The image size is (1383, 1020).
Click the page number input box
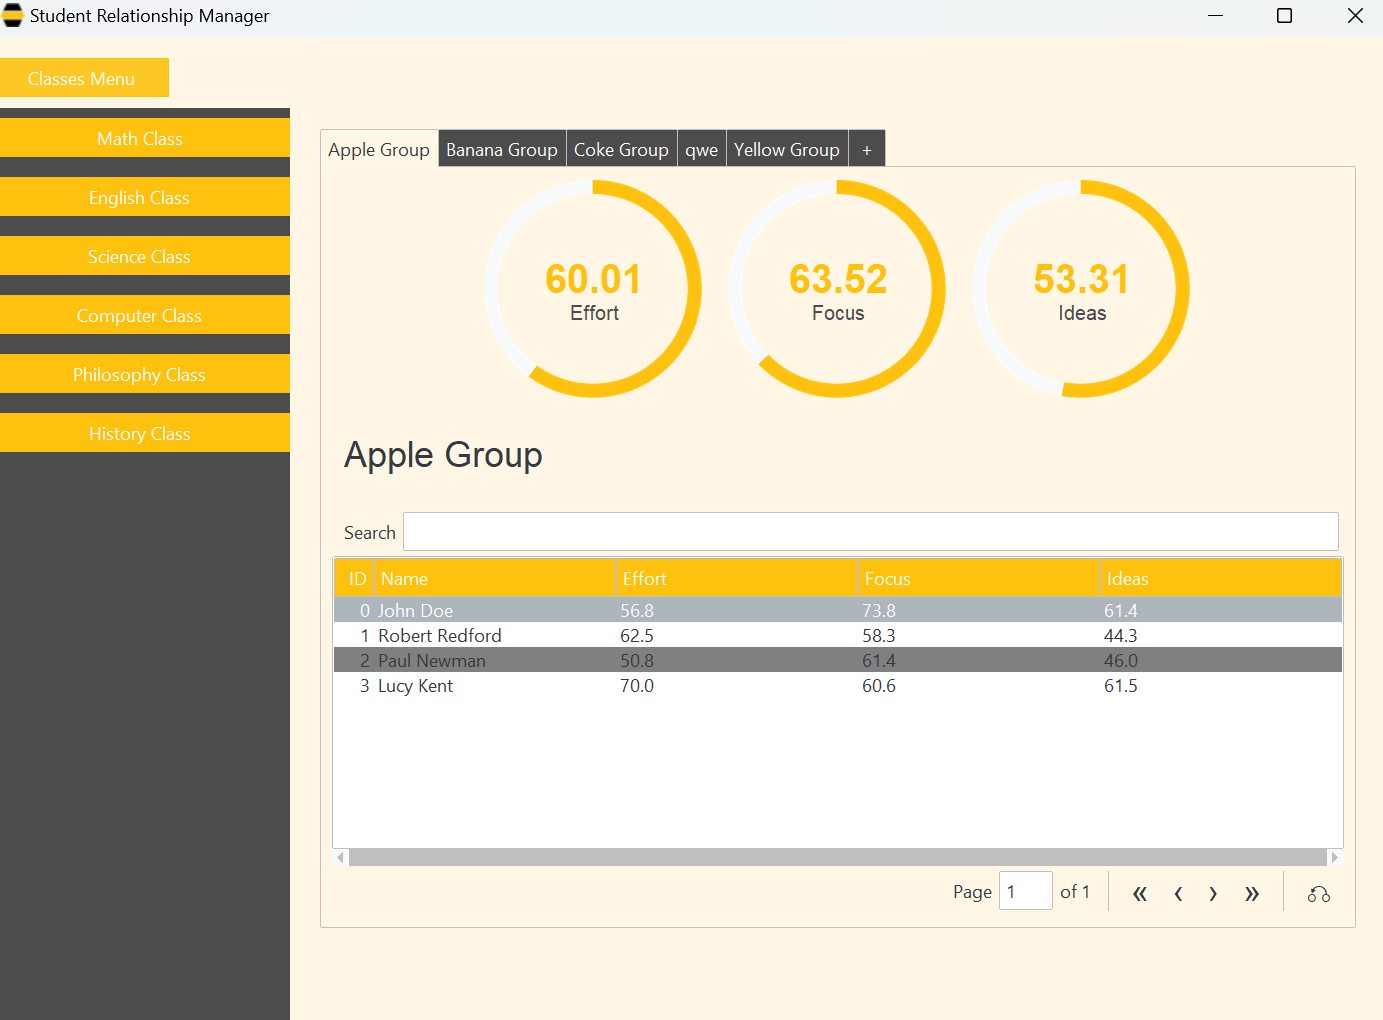click(x=1025, y=890)
